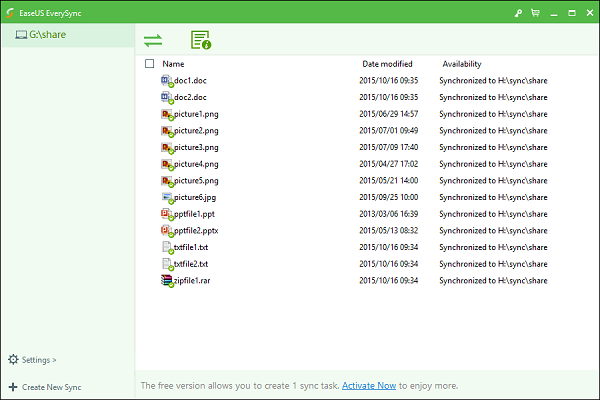The image size is (600, 400).
Task: Maximize the EverySync window
Action: (x=566, y=12)
